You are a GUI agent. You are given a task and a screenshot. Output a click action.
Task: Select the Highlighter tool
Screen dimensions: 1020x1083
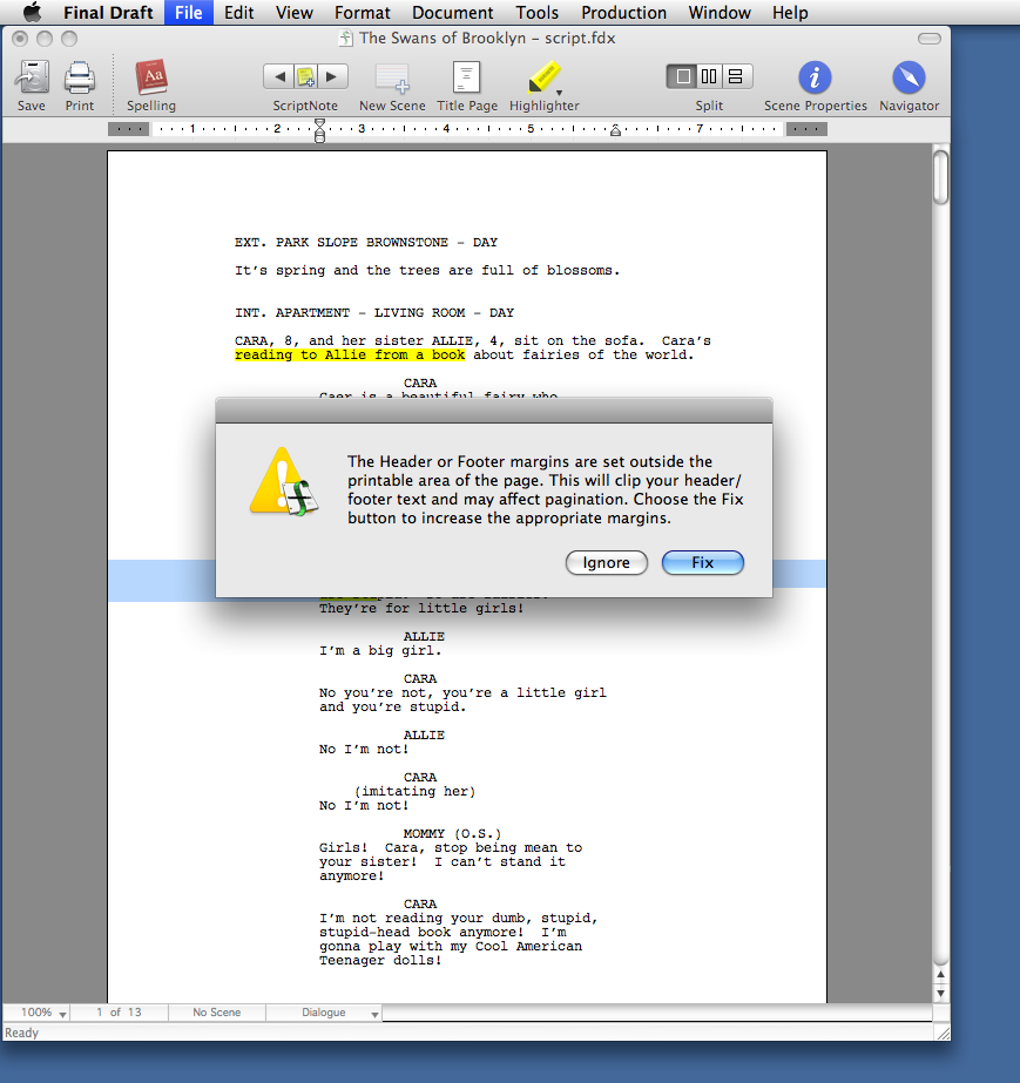coord(543,76)
